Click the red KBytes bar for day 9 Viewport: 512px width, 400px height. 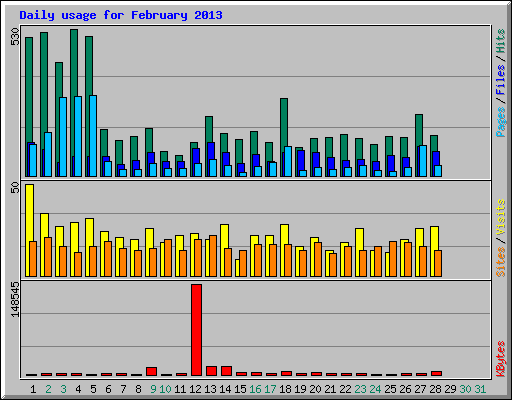[151, 371]
